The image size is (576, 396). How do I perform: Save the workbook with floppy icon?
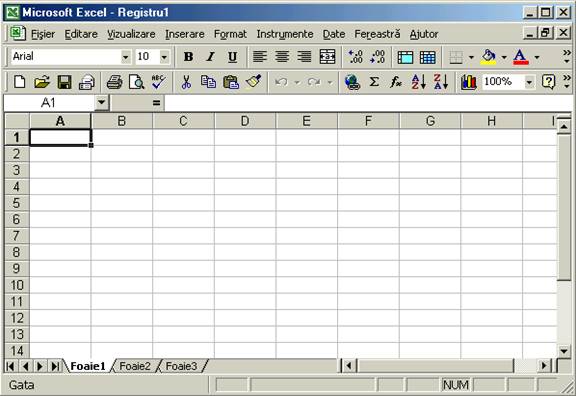pos(64,82)
